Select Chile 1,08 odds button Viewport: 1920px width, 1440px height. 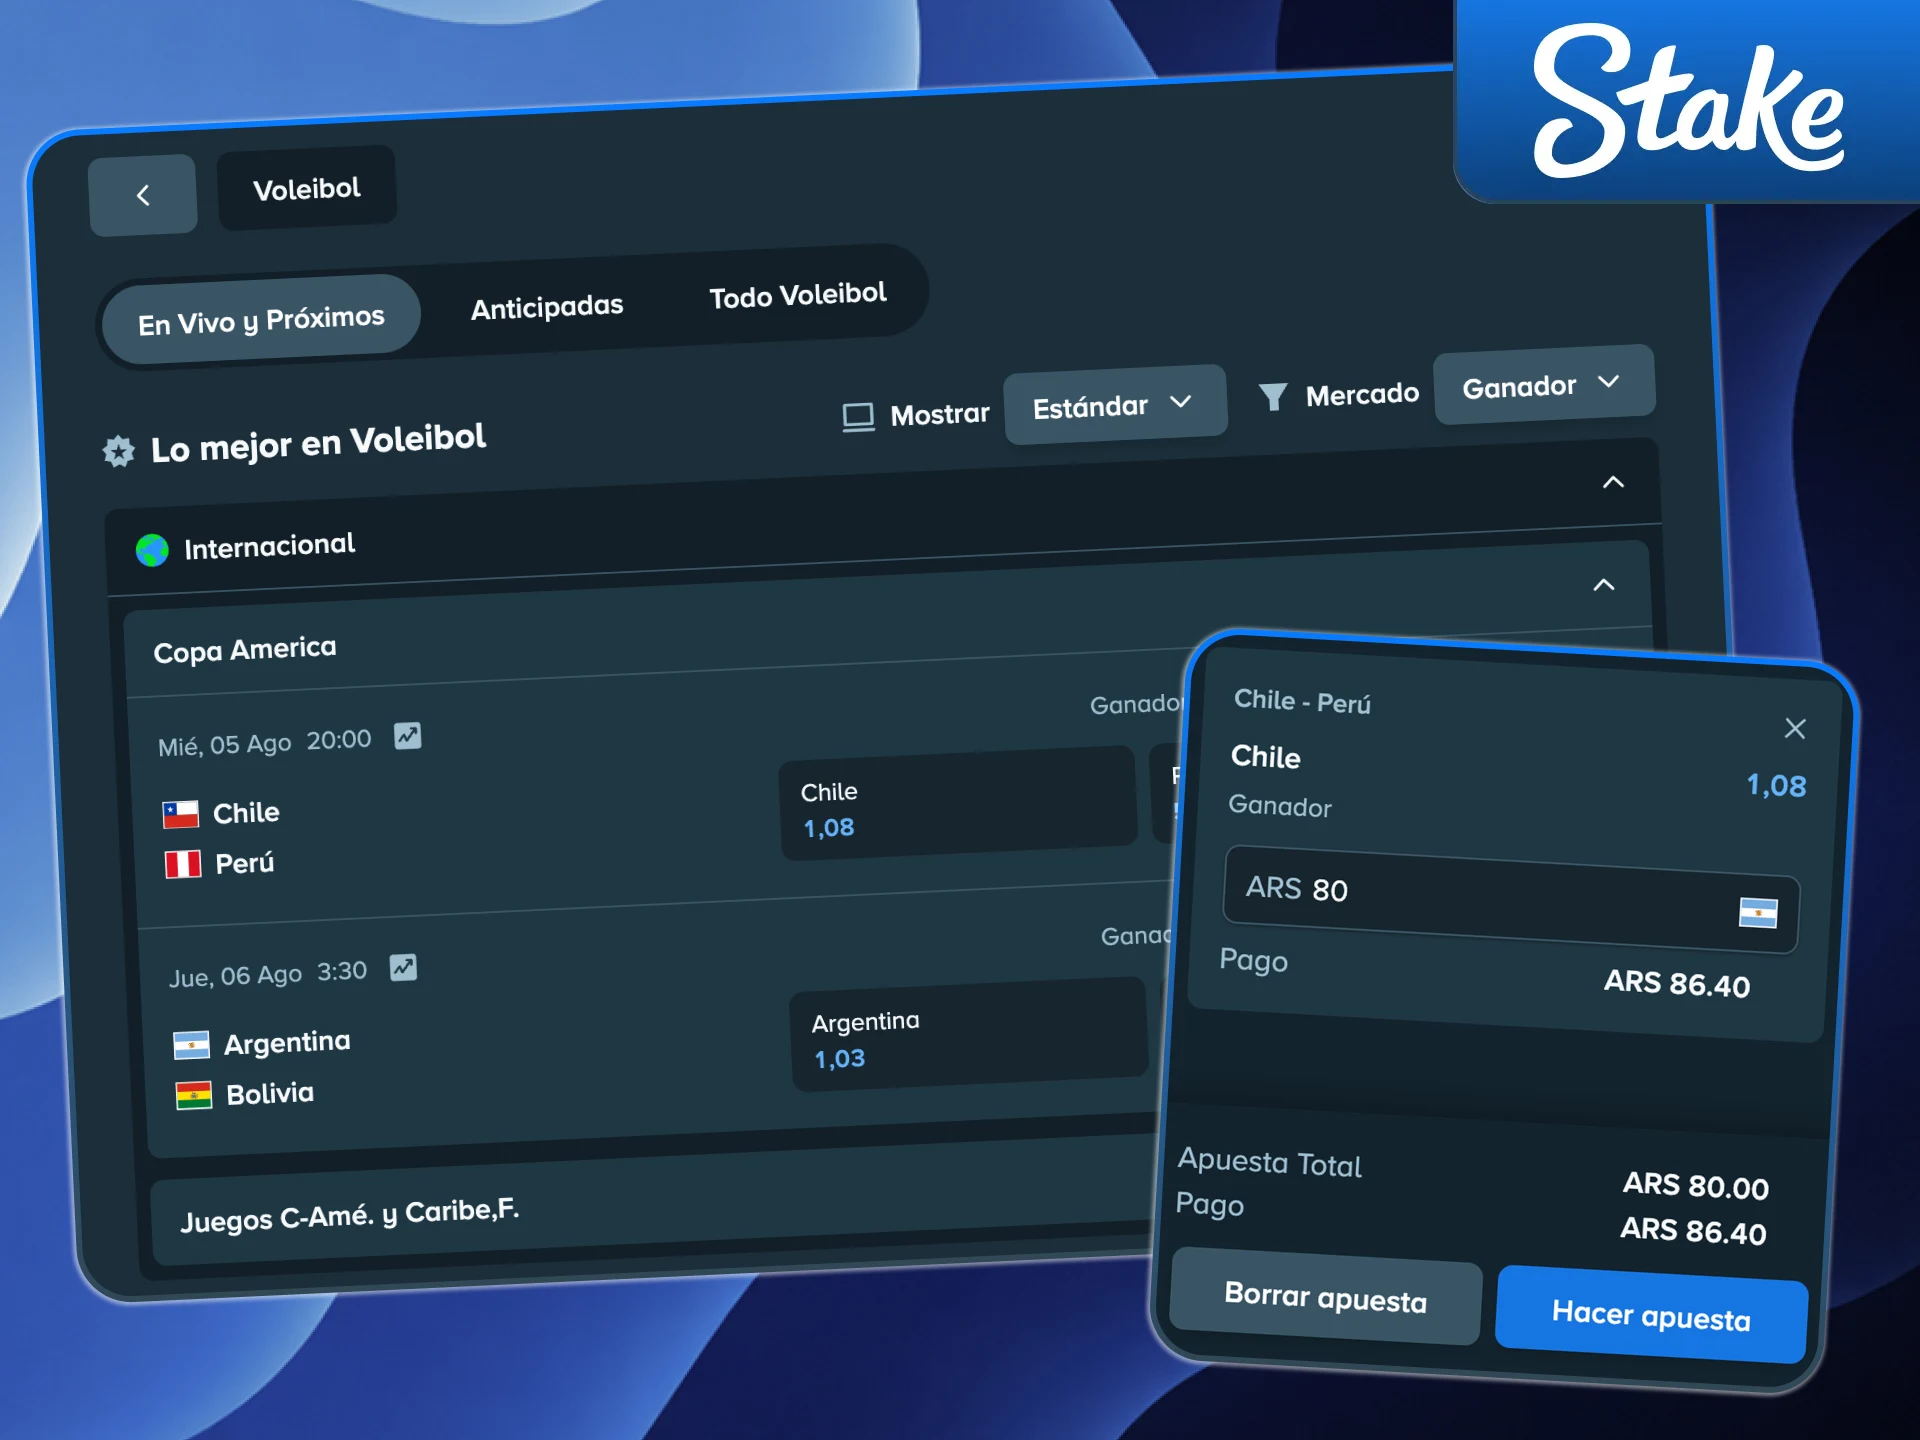click(x=958, y=804)
